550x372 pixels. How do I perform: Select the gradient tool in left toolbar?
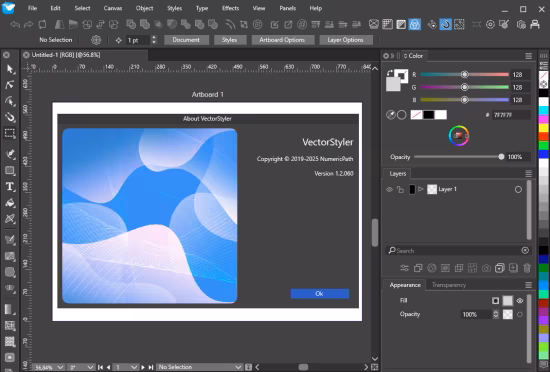(9, 309)
